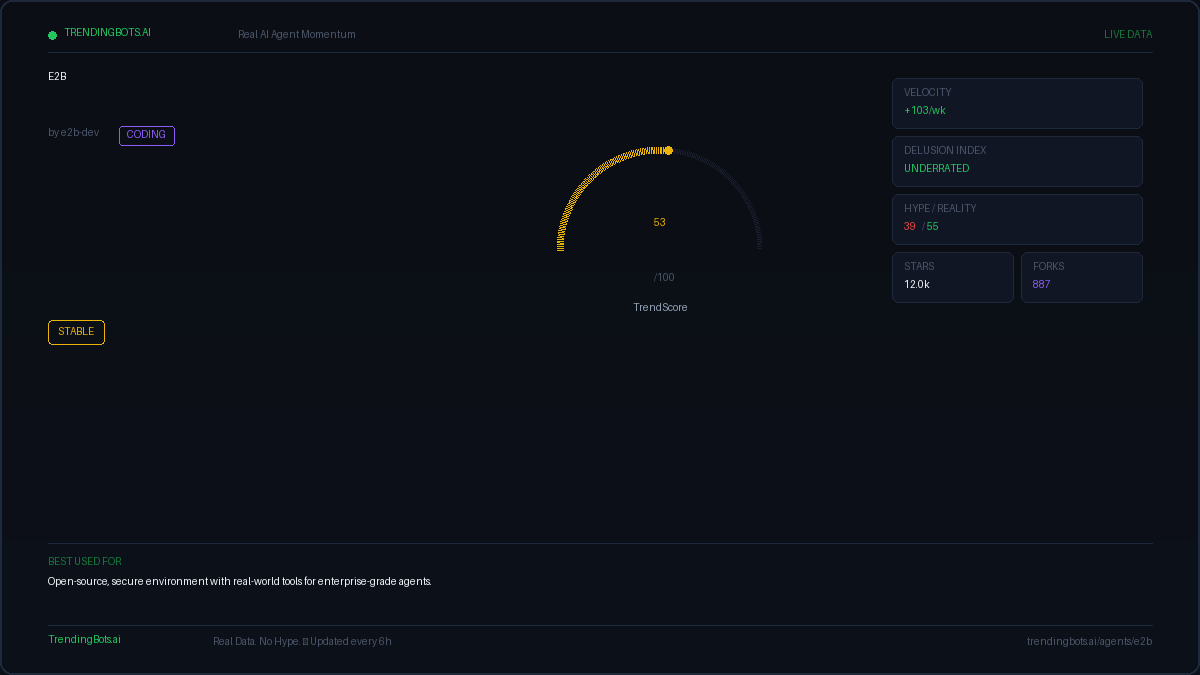The width and height of the screenshot is (1200, 675).
Task: Click the 12.0k stars value
Action: 917,285
